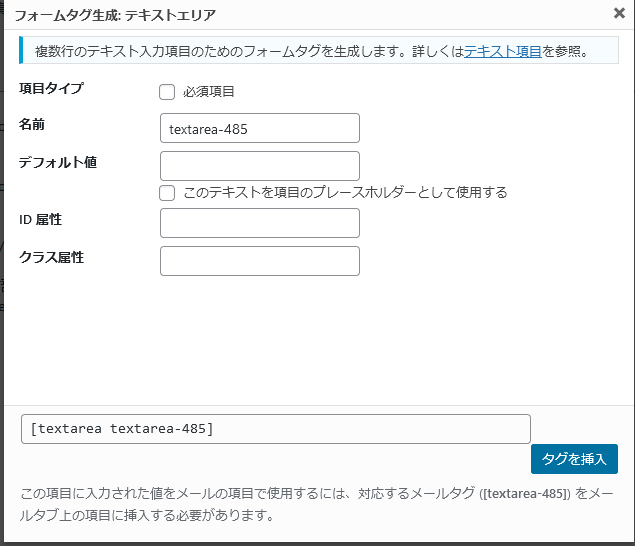Click the 項目タイプ row label
Image resolution: width=635 pixels, height=546 pixels.
(51, 88)
